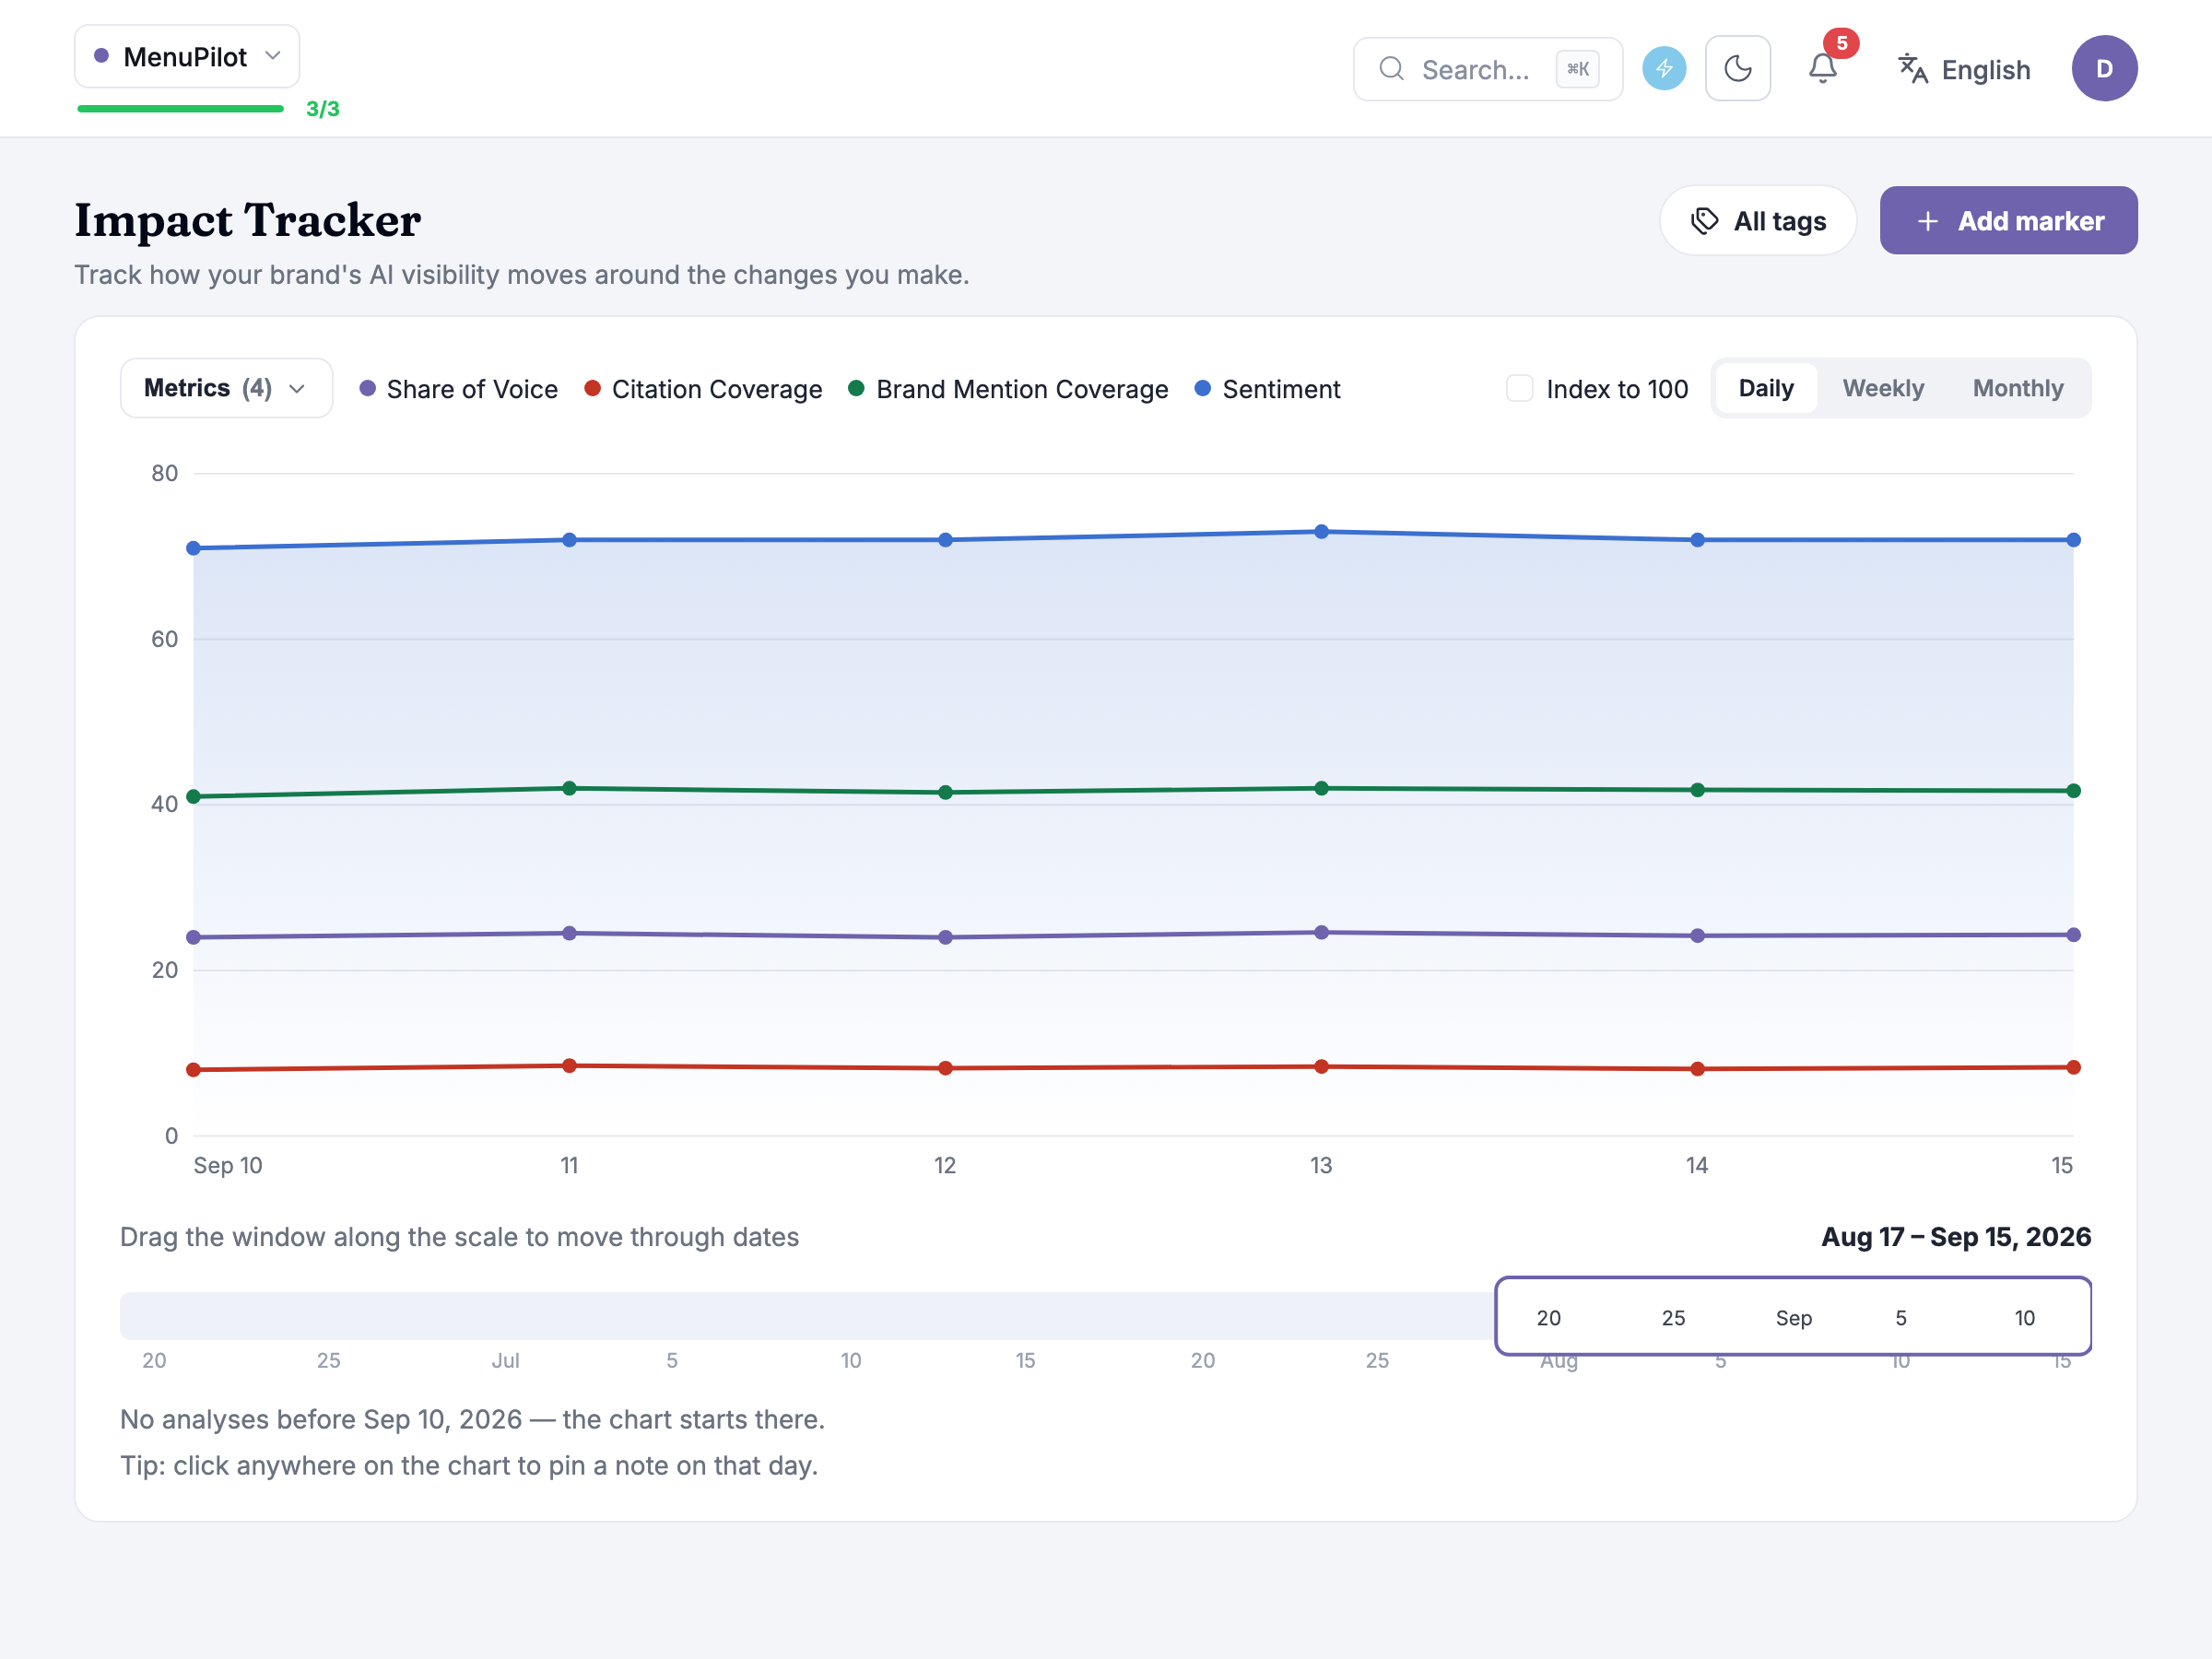Open notifications bell with 5 badge

pos(1823,69)
